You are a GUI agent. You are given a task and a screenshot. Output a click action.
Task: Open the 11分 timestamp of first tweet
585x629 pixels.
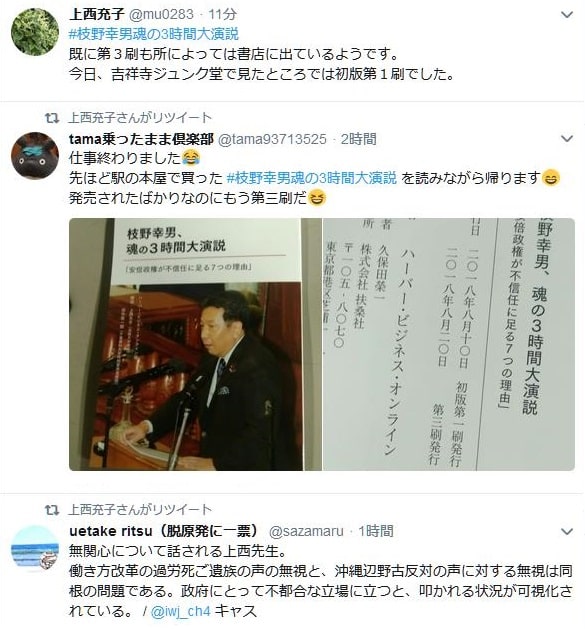coord(222,14)
